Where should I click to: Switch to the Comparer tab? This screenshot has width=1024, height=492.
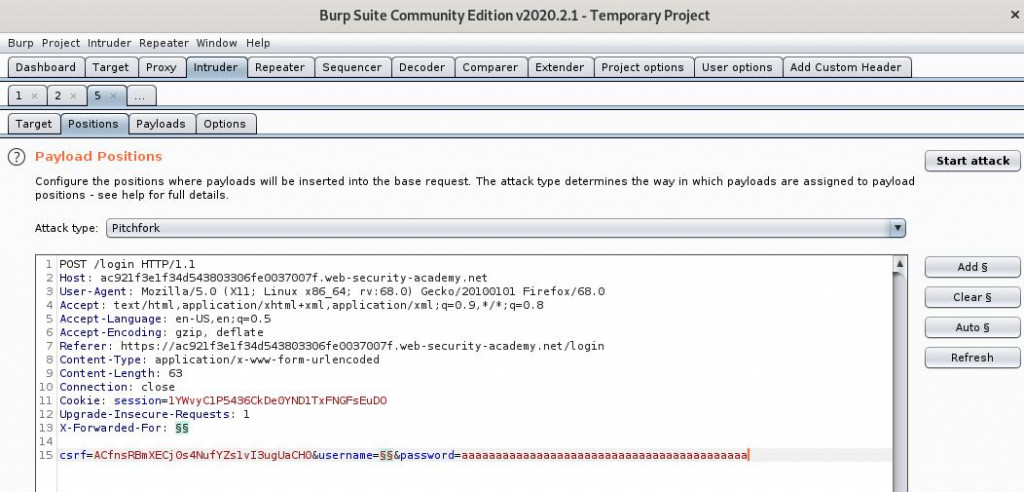[490, 67]
